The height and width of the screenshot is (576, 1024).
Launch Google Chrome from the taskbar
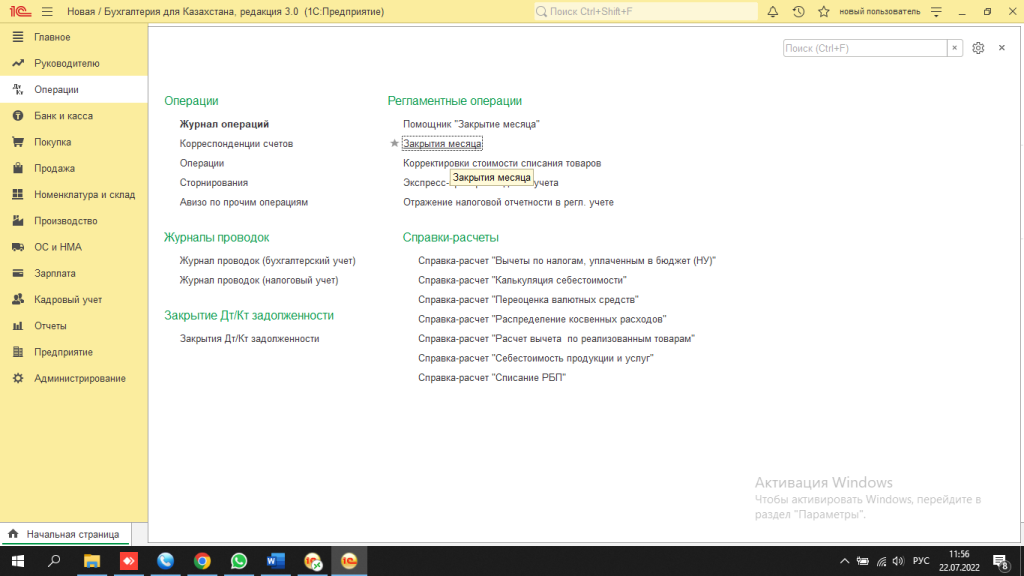click(x=202, y=561)
